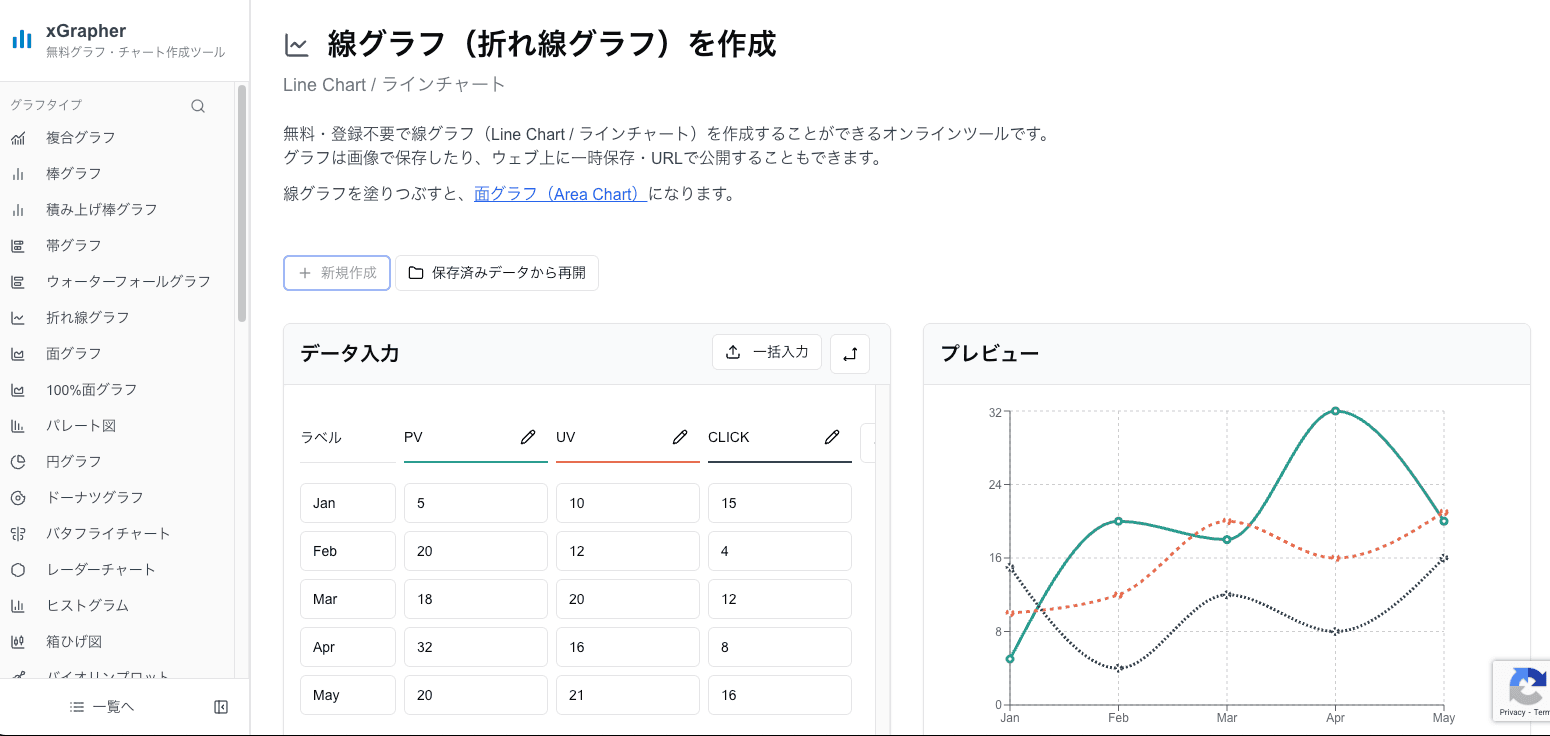Click the 一括入力 bulk input button
This screenshot has width=1550, height=736.
(767, 352)
